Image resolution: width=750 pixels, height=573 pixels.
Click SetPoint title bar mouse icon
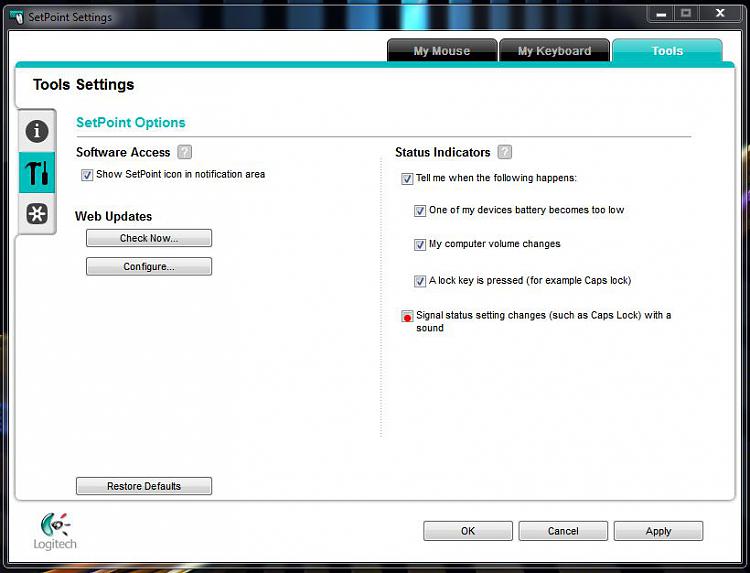17,17
